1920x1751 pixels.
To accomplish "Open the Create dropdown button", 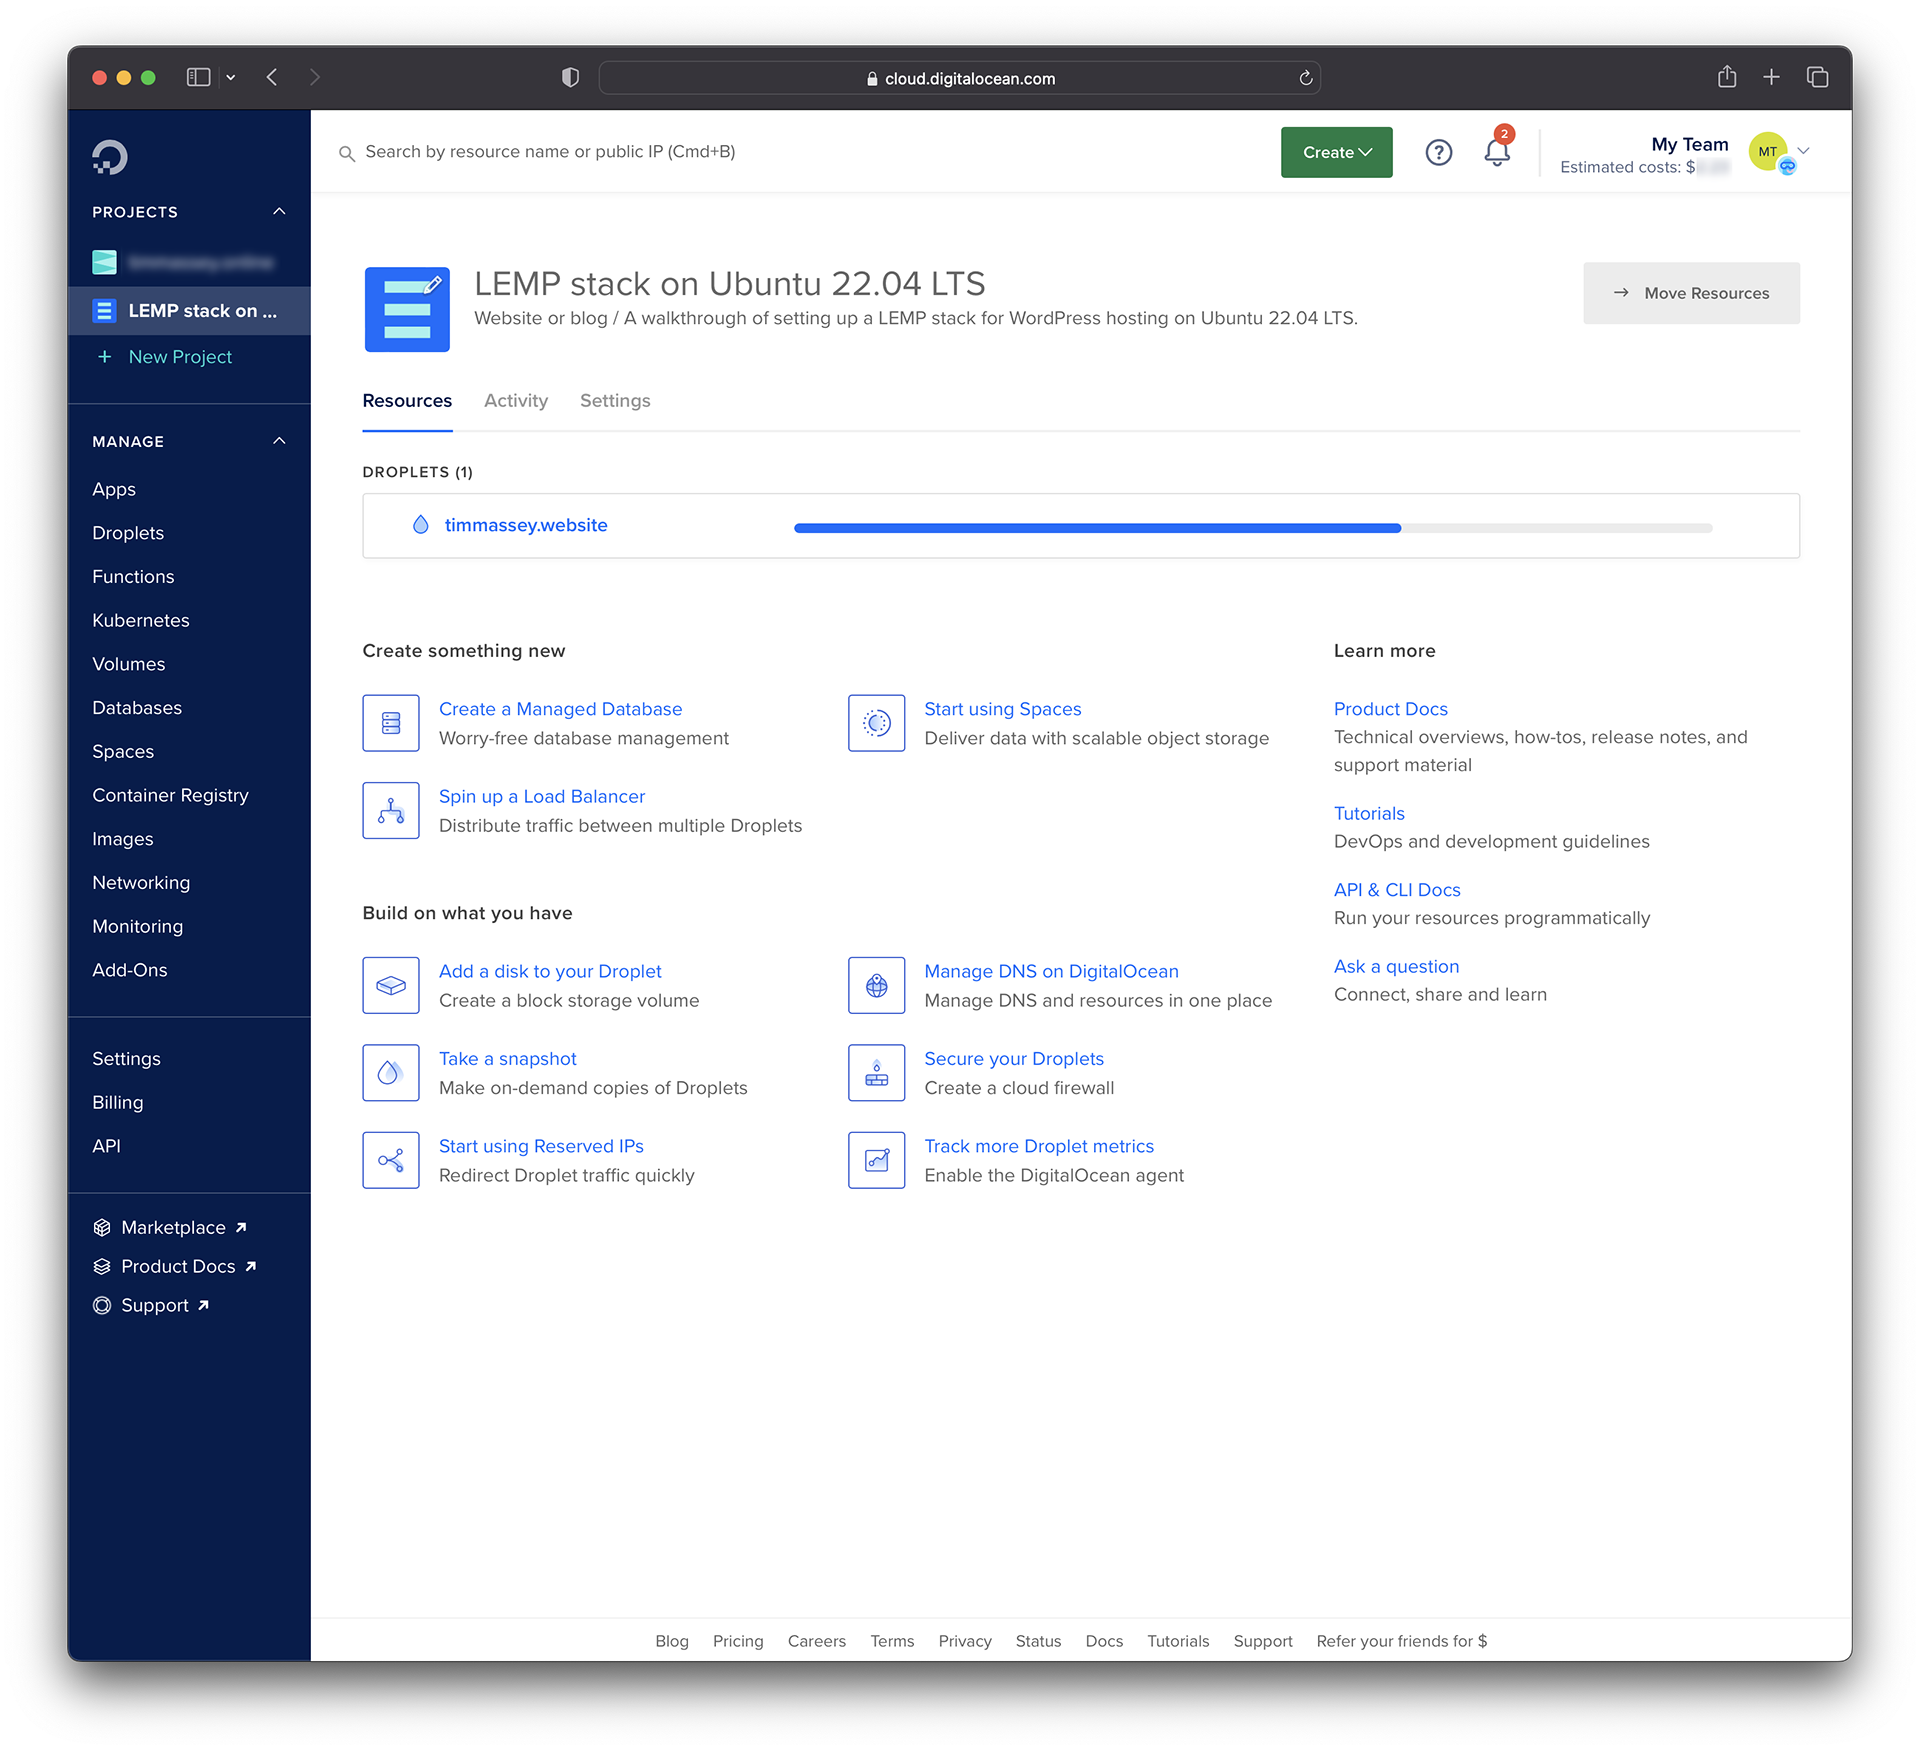I will click(1336, 152).
